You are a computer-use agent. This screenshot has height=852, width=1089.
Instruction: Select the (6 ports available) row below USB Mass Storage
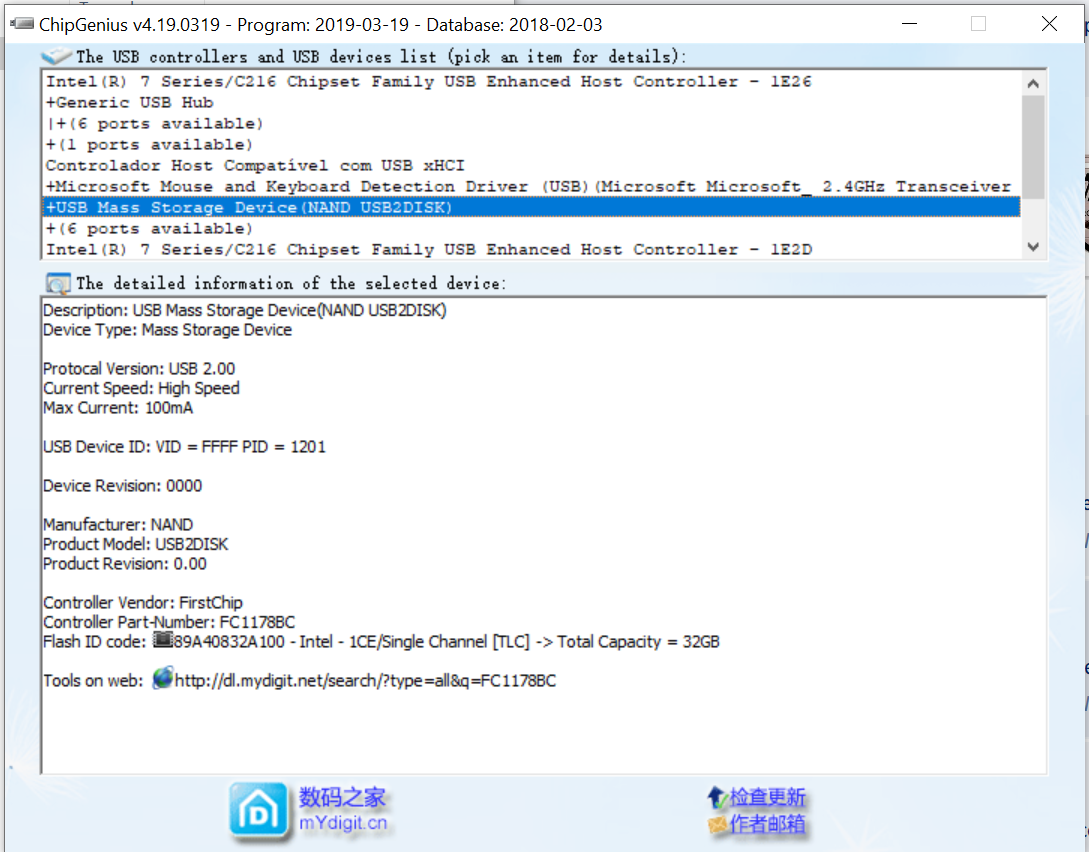531,228
